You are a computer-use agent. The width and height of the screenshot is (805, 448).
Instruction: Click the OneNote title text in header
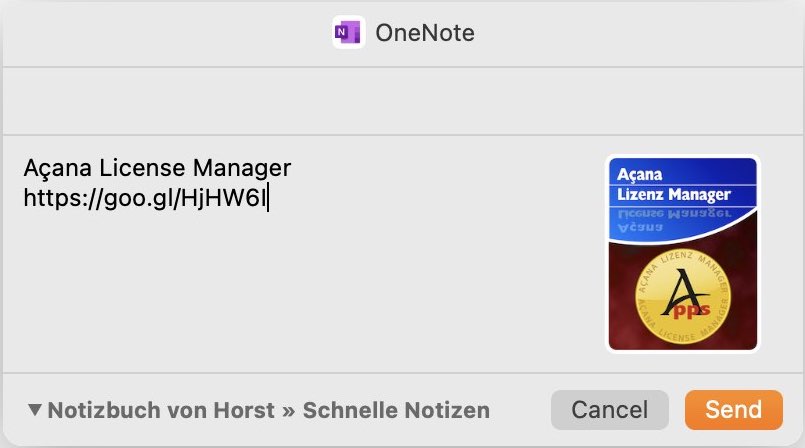coord(425,33)
